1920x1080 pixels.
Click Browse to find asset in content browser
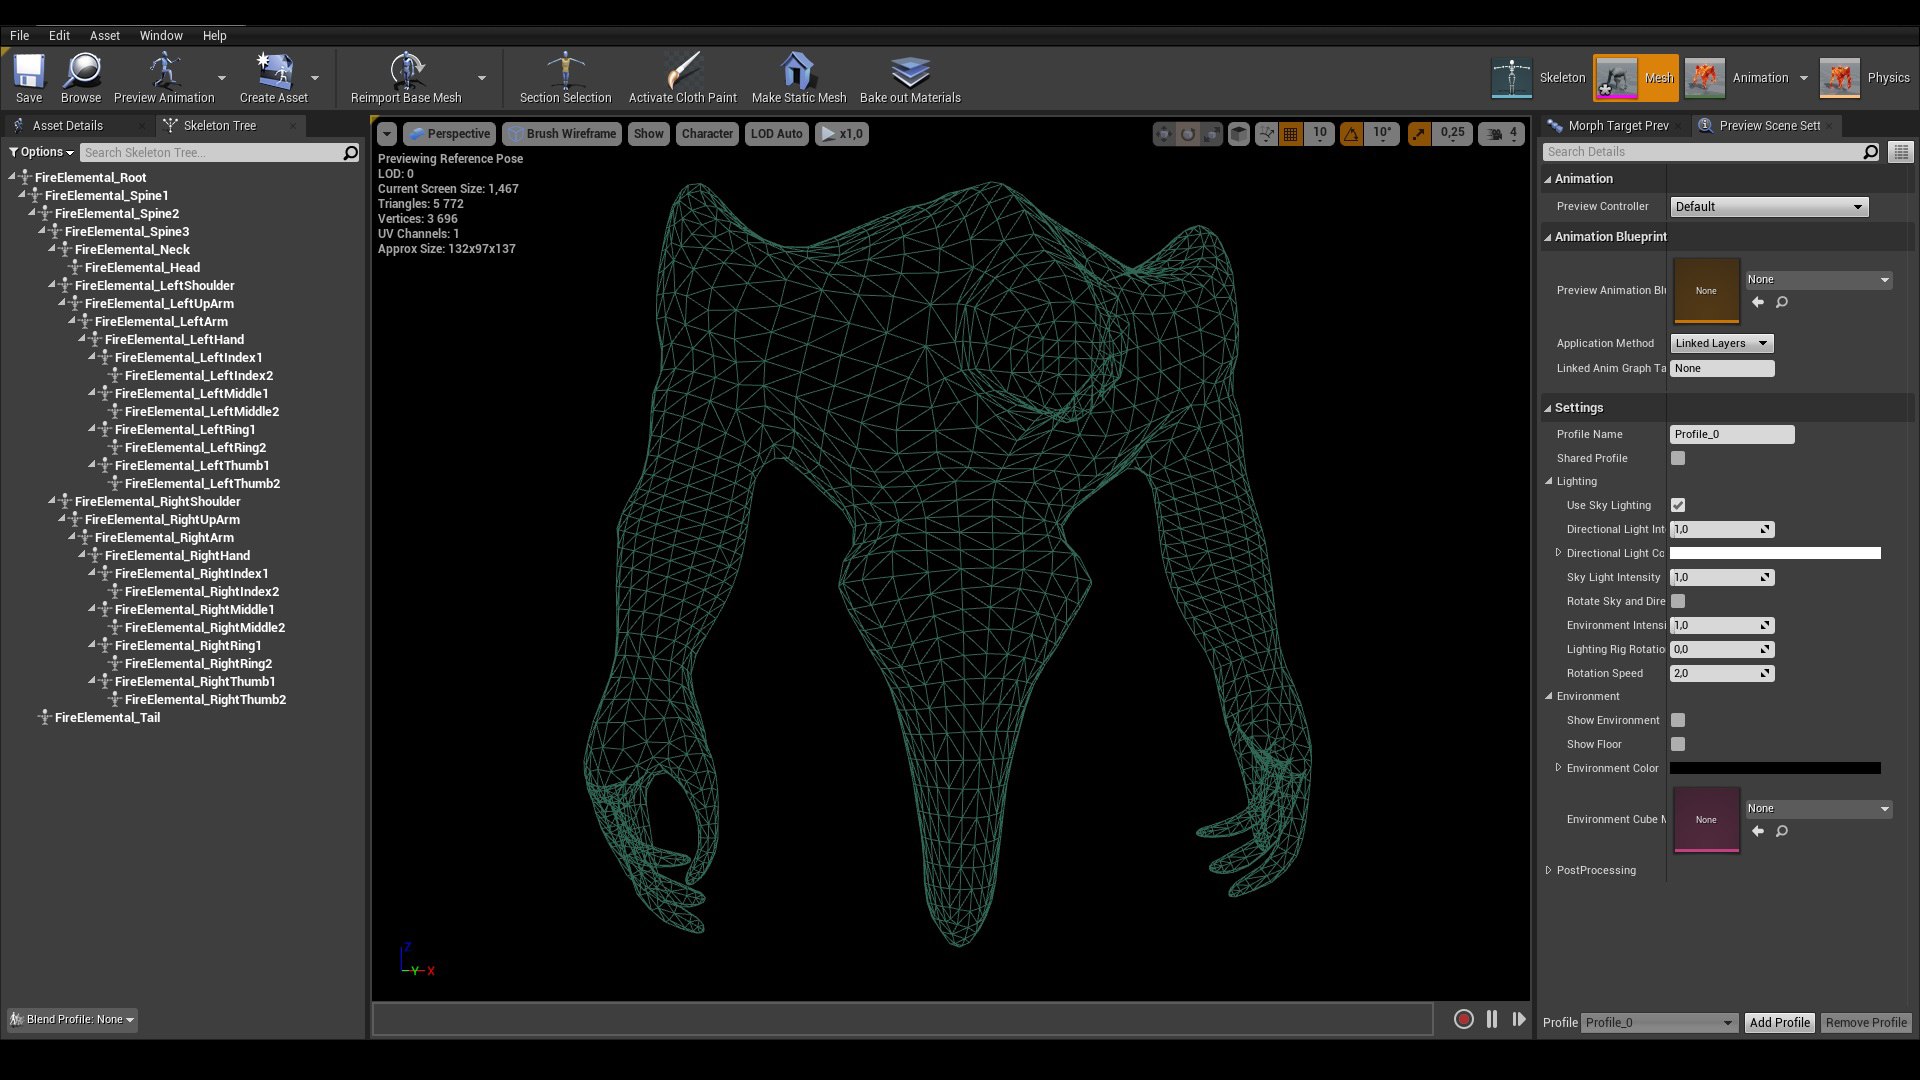[81, 72]
